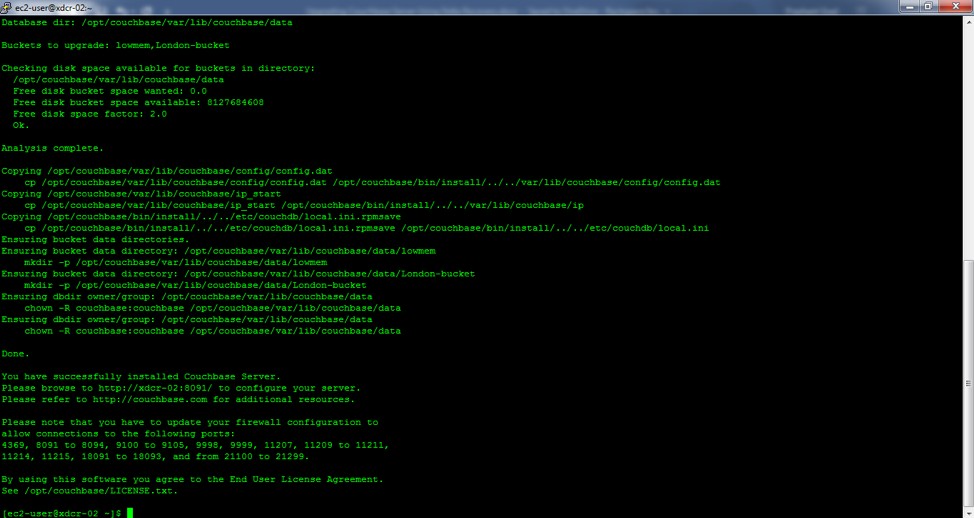Click the 'Done.' line

point(16,354)
